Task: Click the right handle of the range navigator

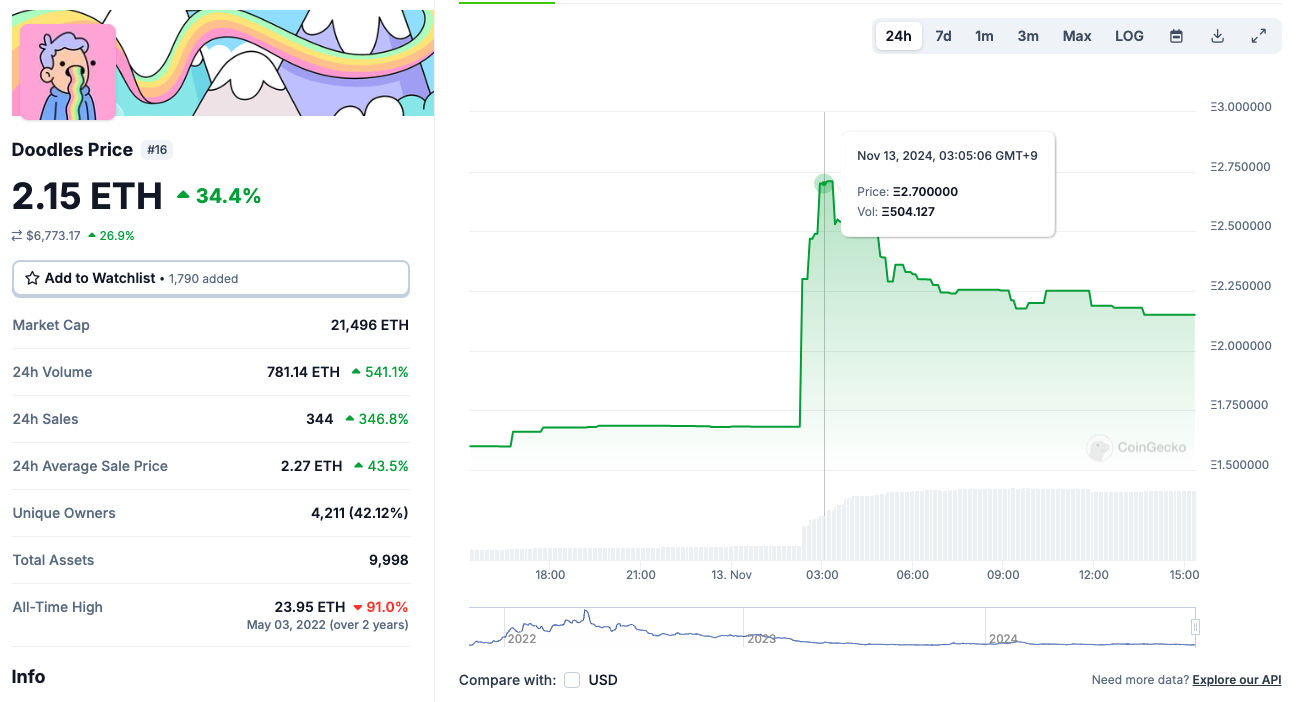Action: [x=1195, y=627]
